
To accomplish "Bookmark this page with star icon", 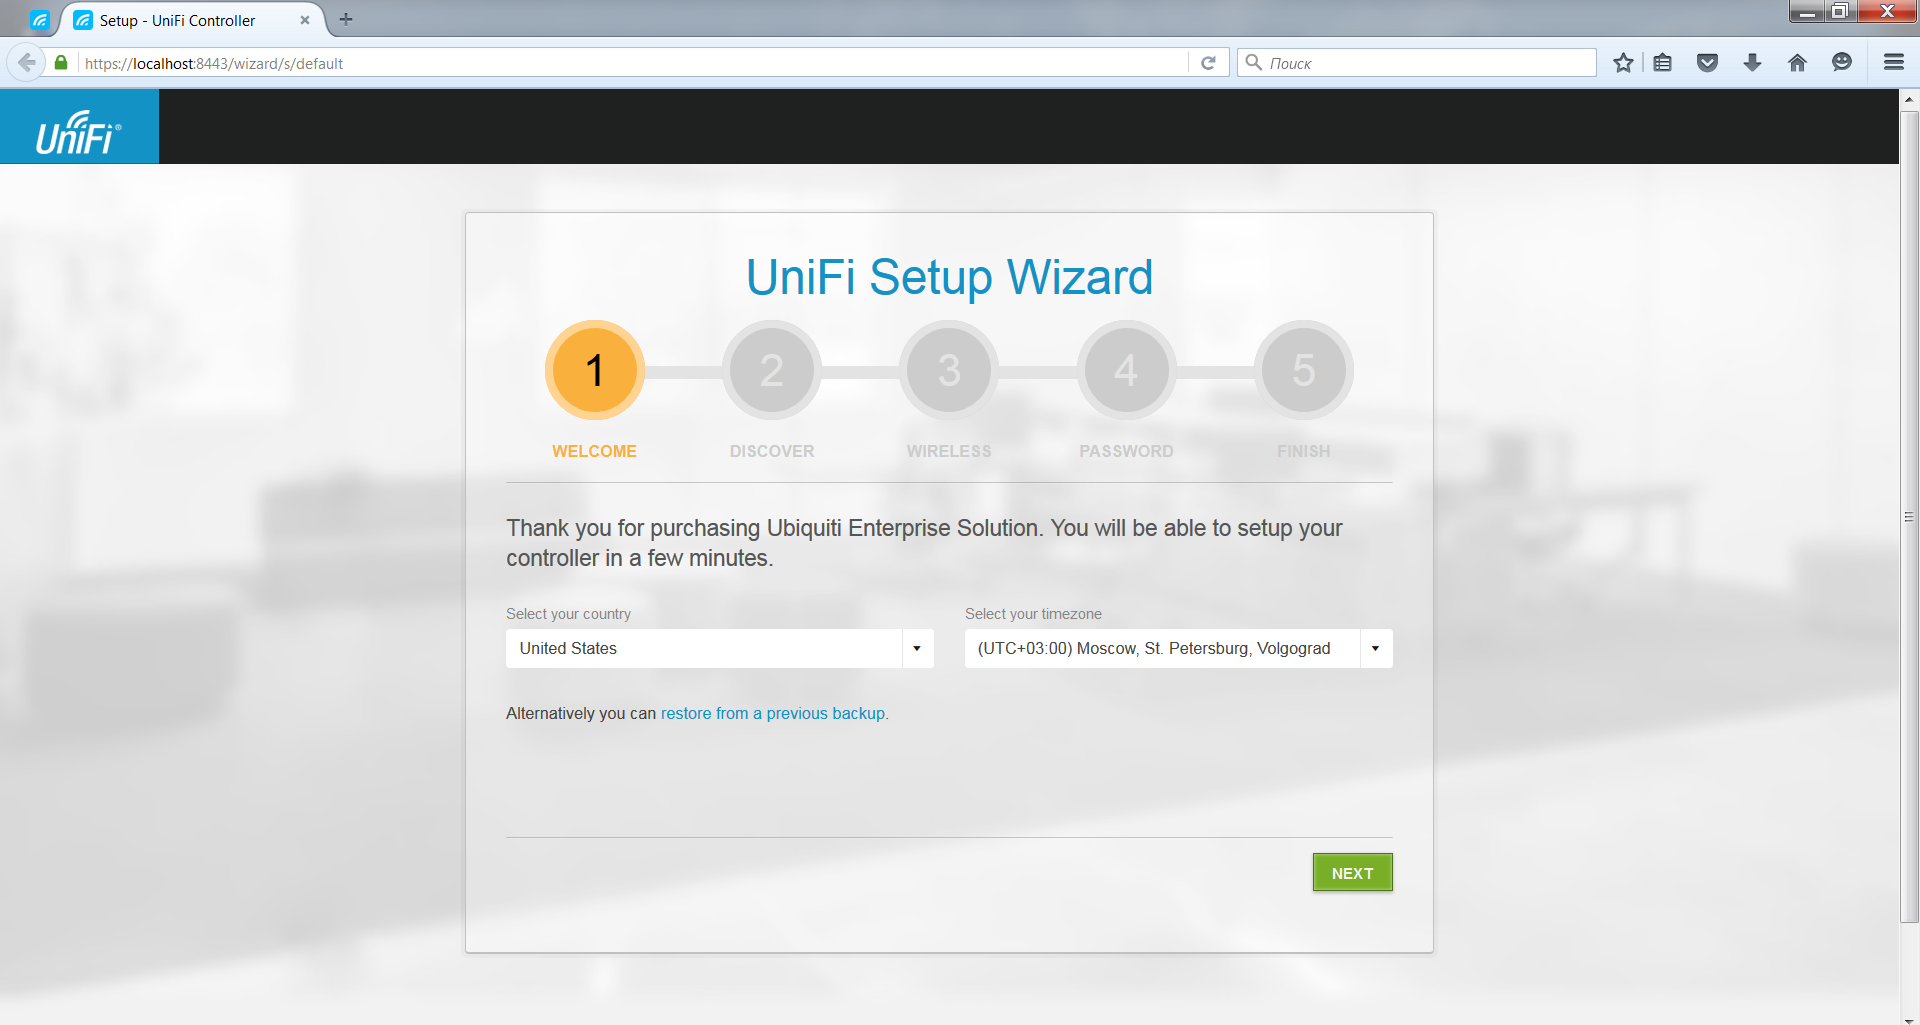I will click(x=1623, y=63).
